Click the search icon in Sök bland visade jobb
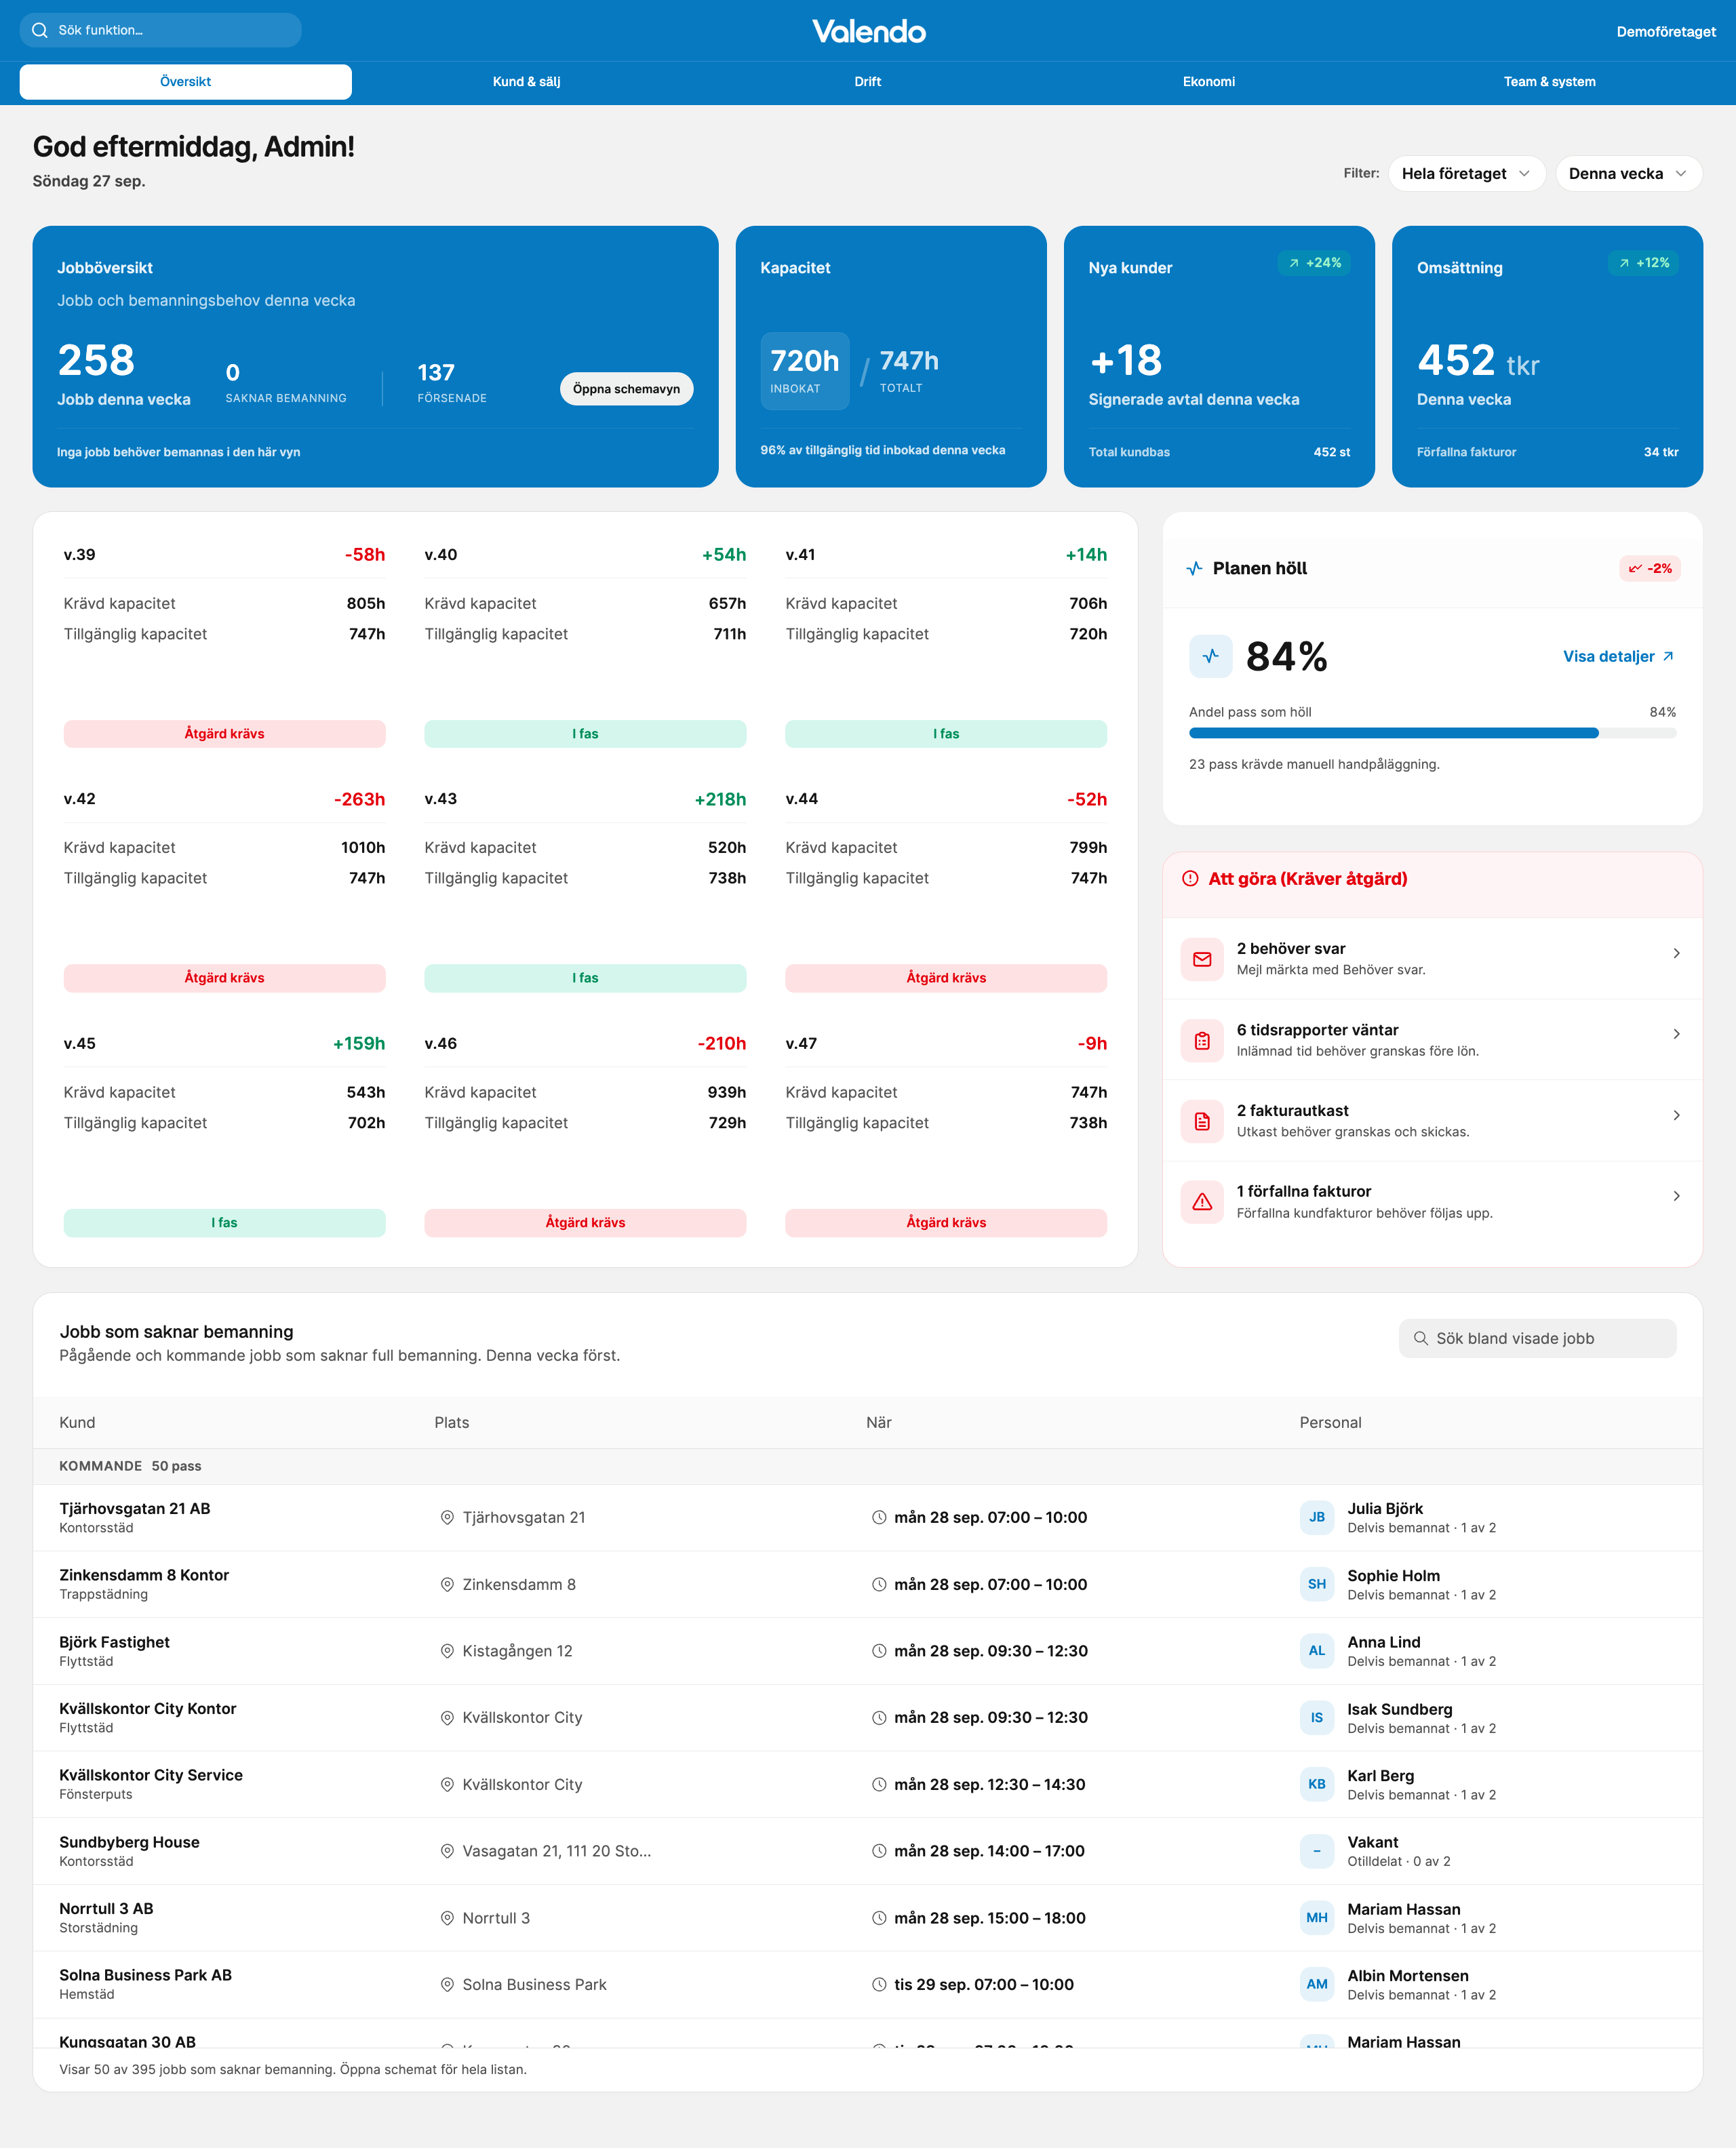 [1420, 1338]
